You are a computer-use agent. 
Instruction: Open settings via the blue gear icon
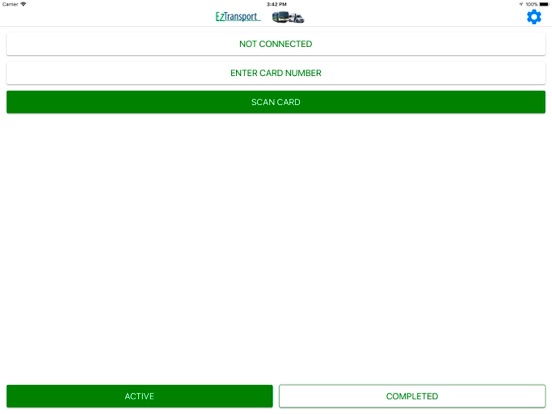534,17
